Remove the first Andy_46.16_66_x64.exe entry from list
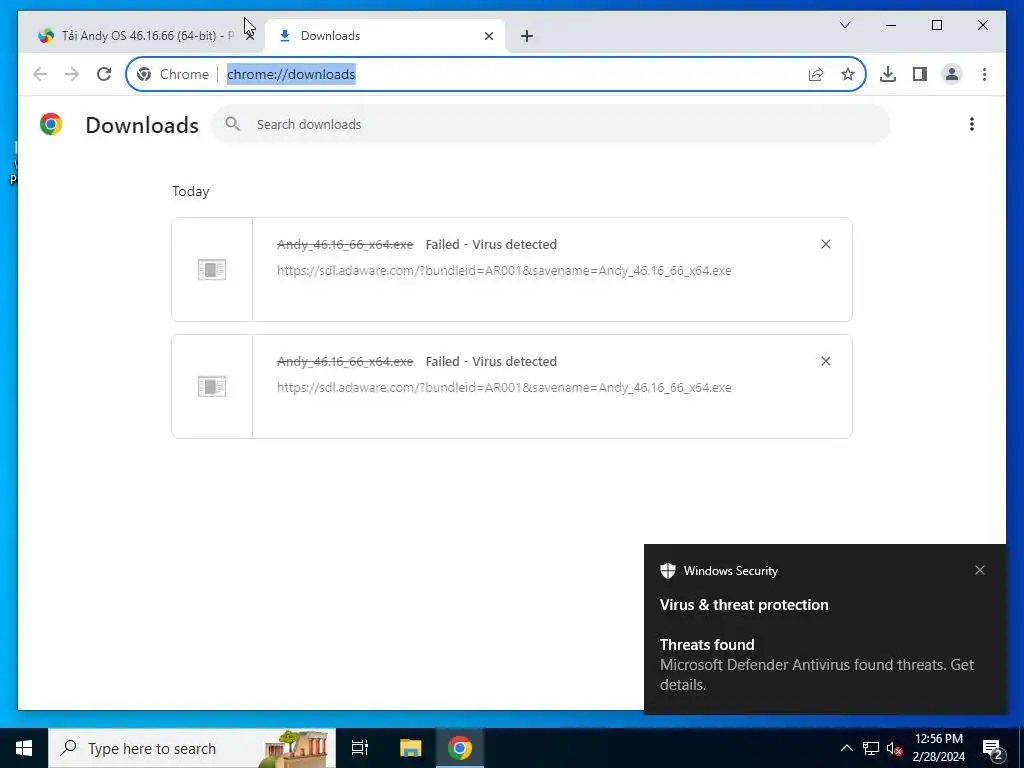Image resolution: width=1024 pixels, height=768 pixels. (825, 244)
